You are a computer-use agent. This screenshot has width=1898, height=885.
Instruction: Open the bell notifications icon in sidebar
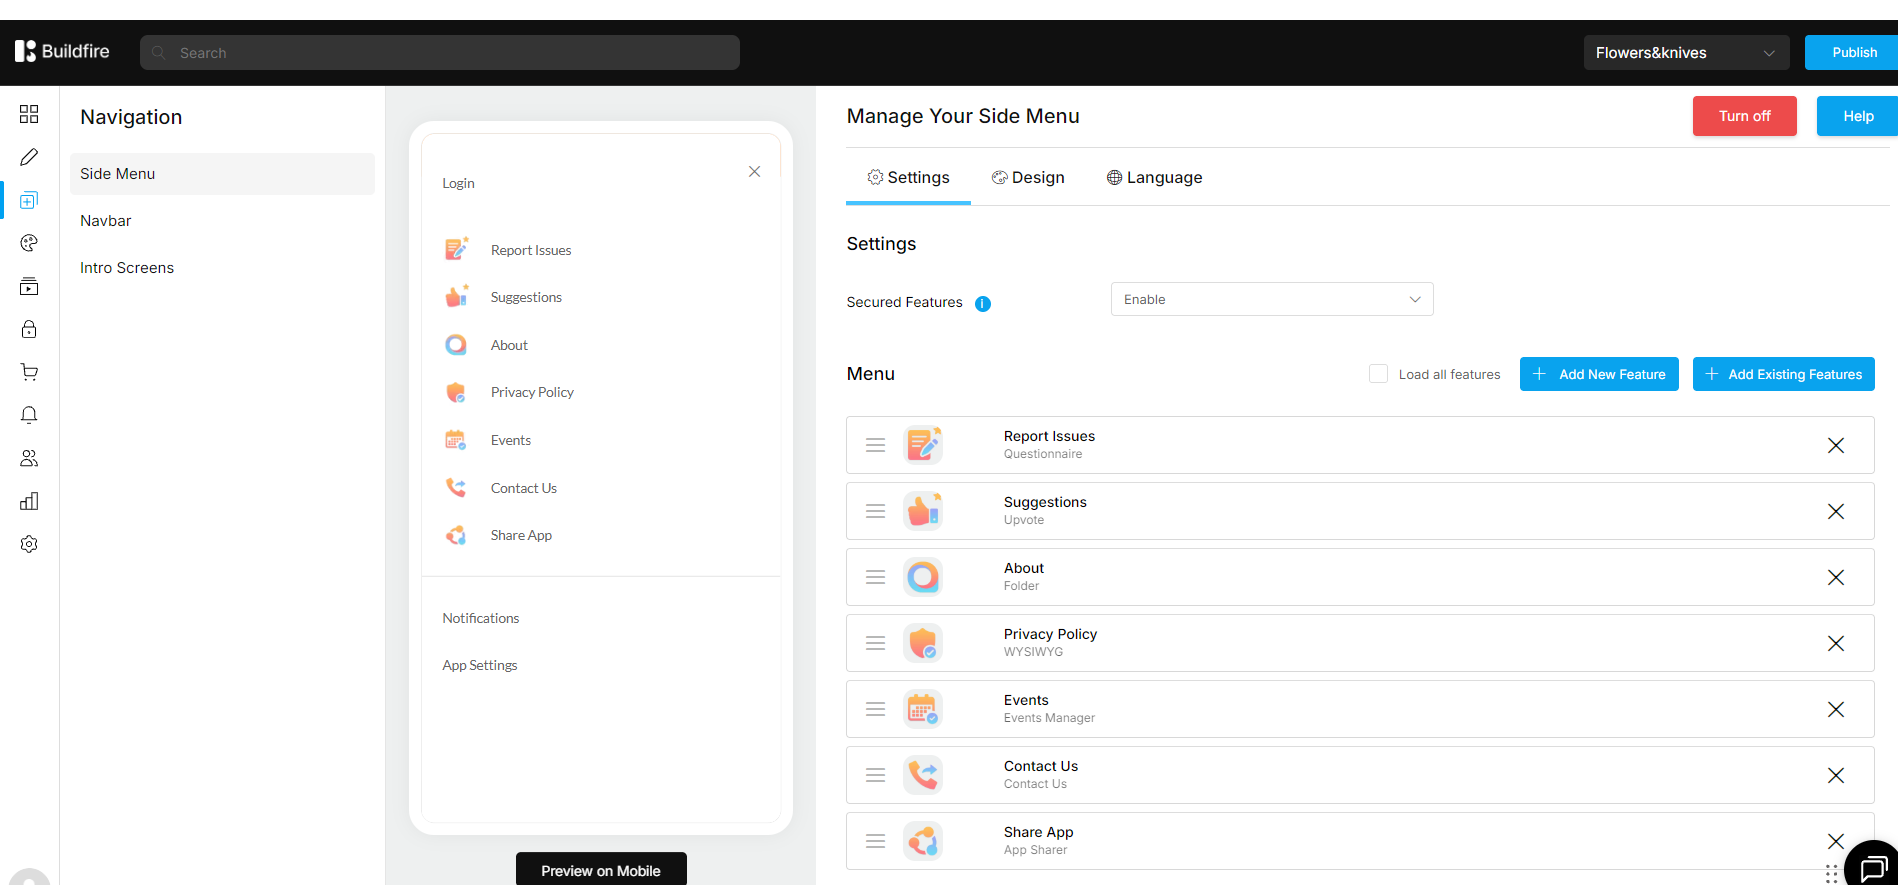[29, 415]
